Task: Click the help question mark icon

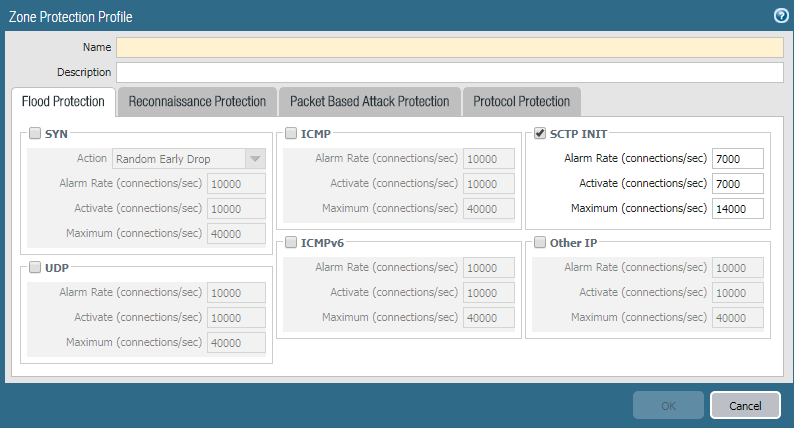Action: pyautogui.click(x=781, y=16)
